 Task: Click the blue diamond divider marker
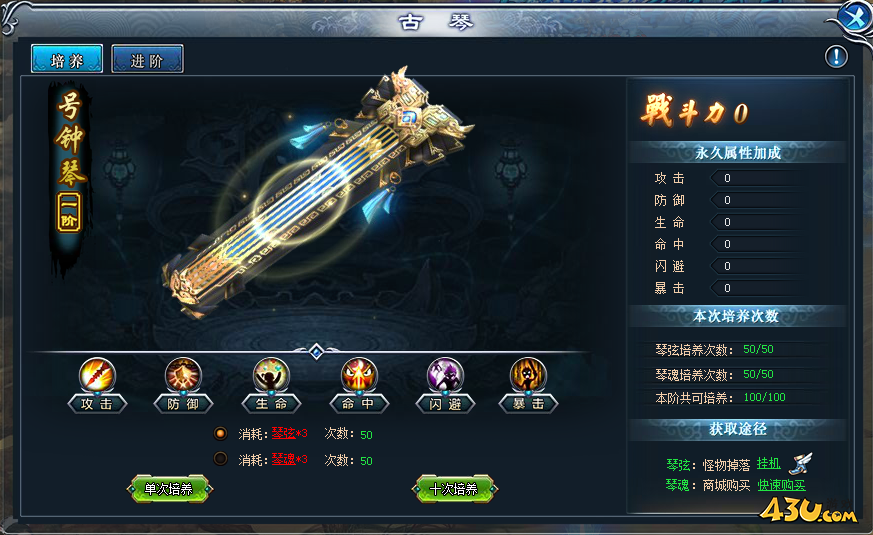316,351
